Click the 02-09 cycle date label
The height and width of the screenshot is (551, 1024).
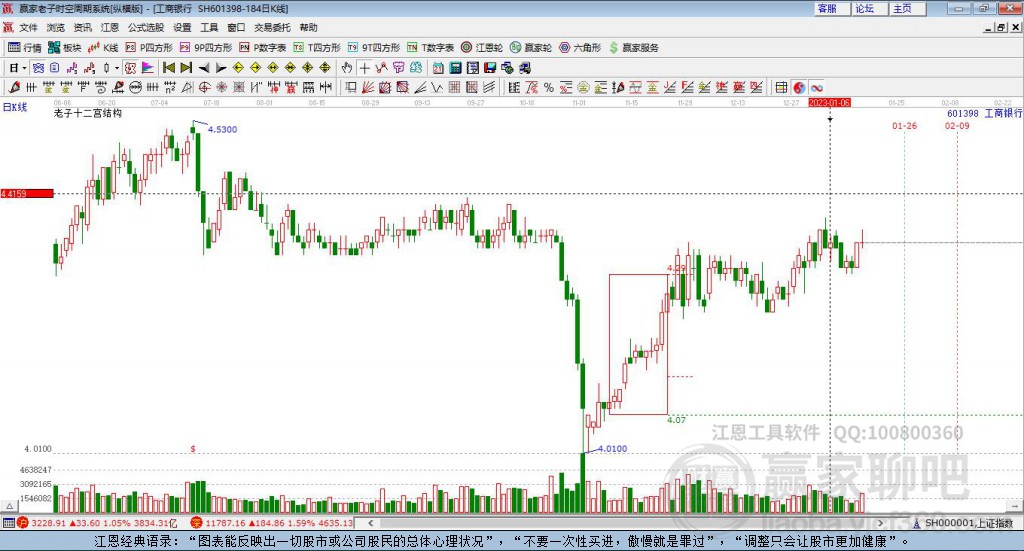tap(957, 125)
